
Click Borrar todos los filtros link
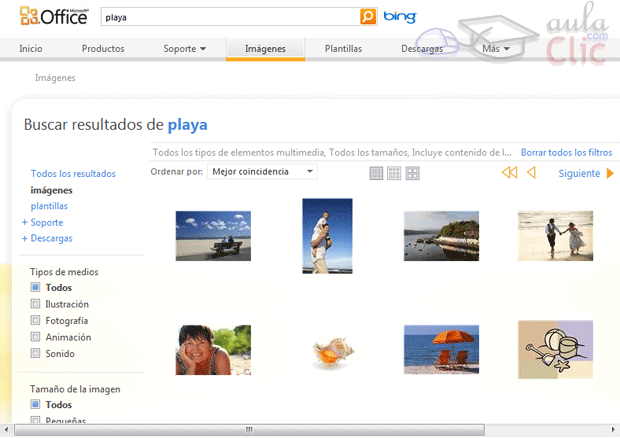(566, 153)
